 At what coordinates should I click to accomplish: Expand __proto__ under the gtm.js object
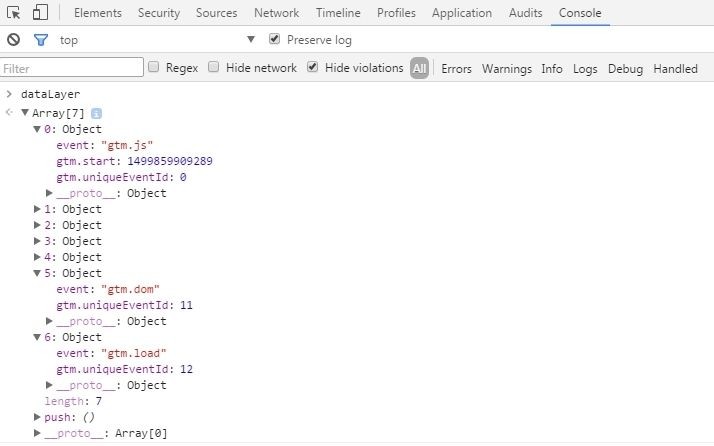pos(49,193)
